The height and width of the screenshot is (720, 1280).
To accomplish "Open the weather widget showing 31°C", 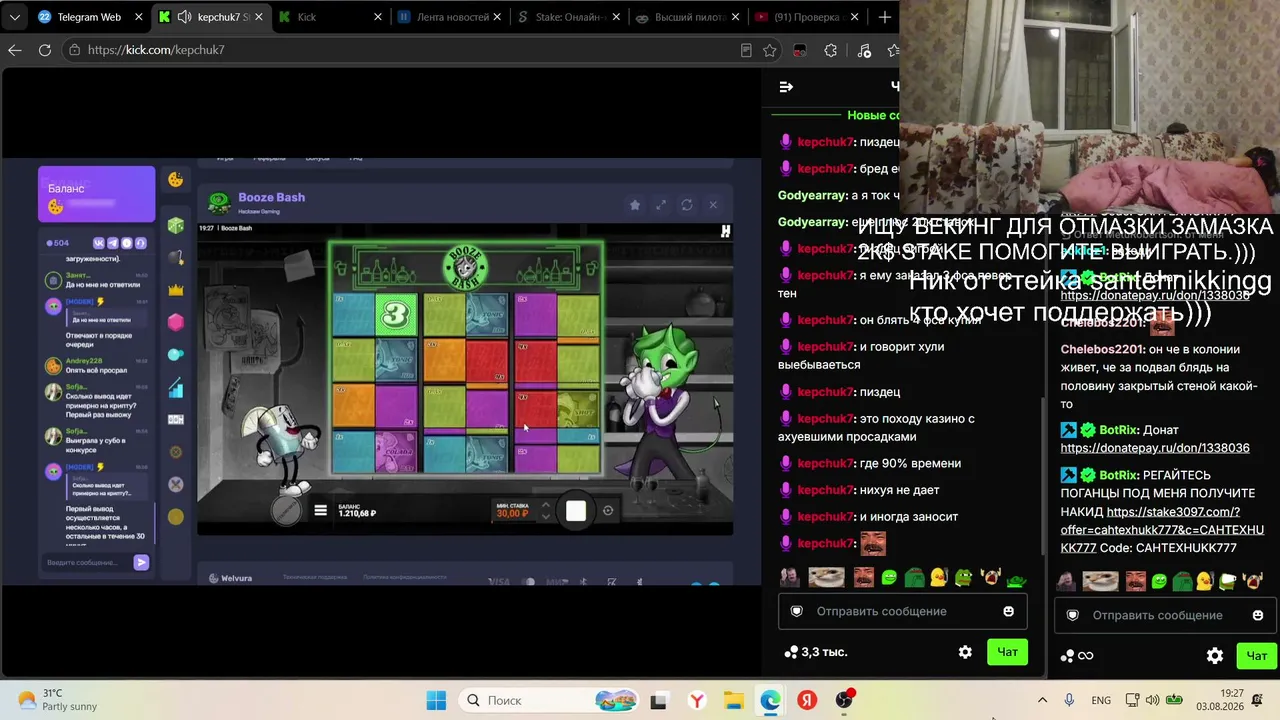I will point(58,700).
